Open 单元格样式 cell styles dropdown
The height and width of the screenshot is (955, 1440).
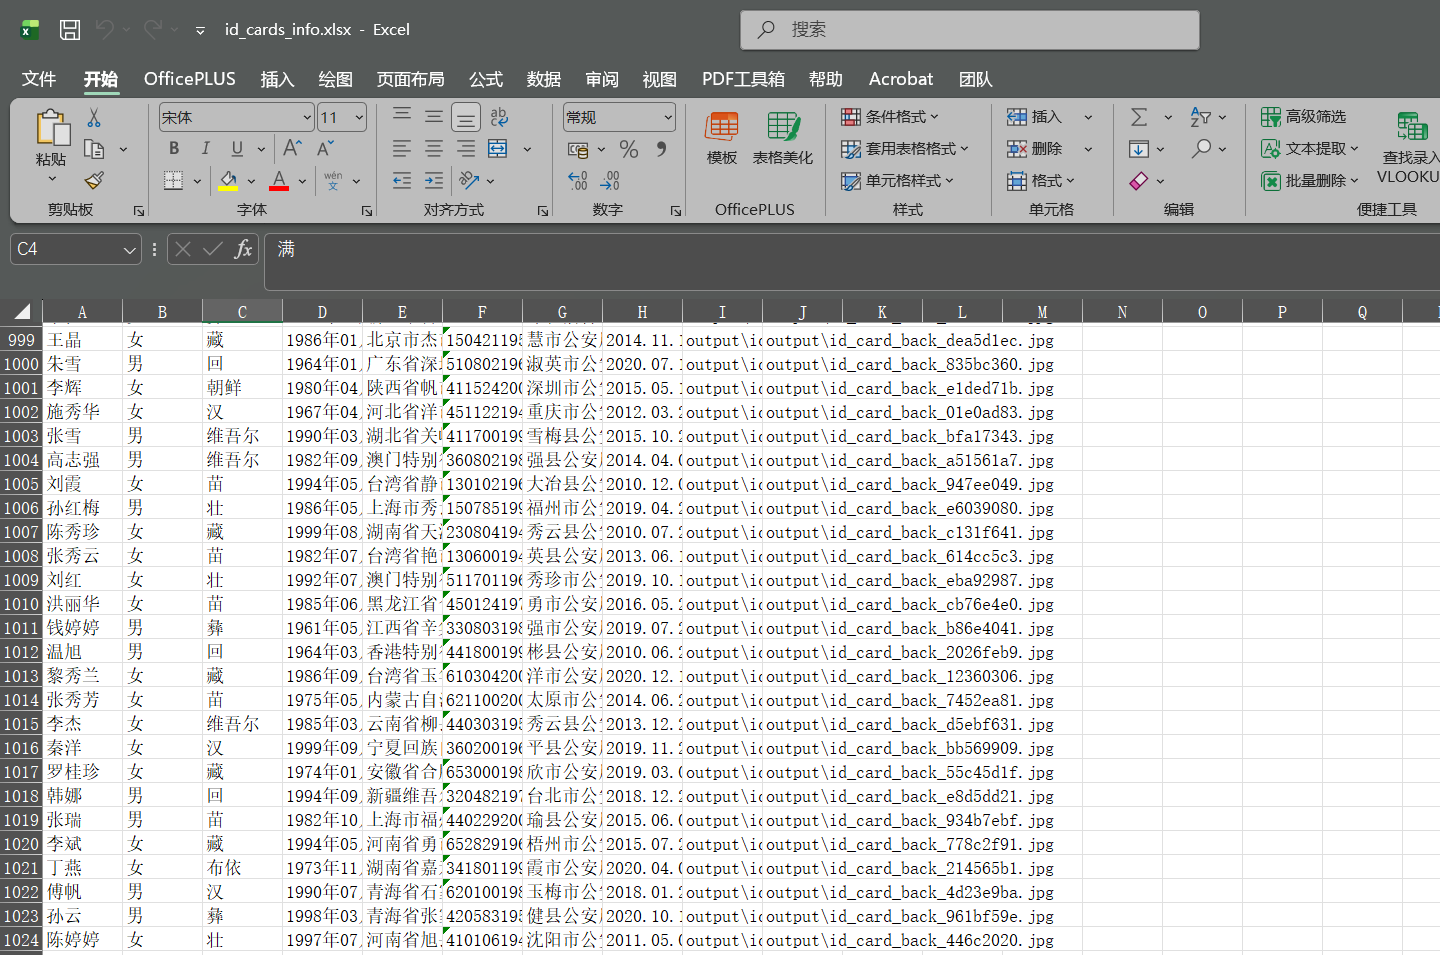tap(898, 181)
